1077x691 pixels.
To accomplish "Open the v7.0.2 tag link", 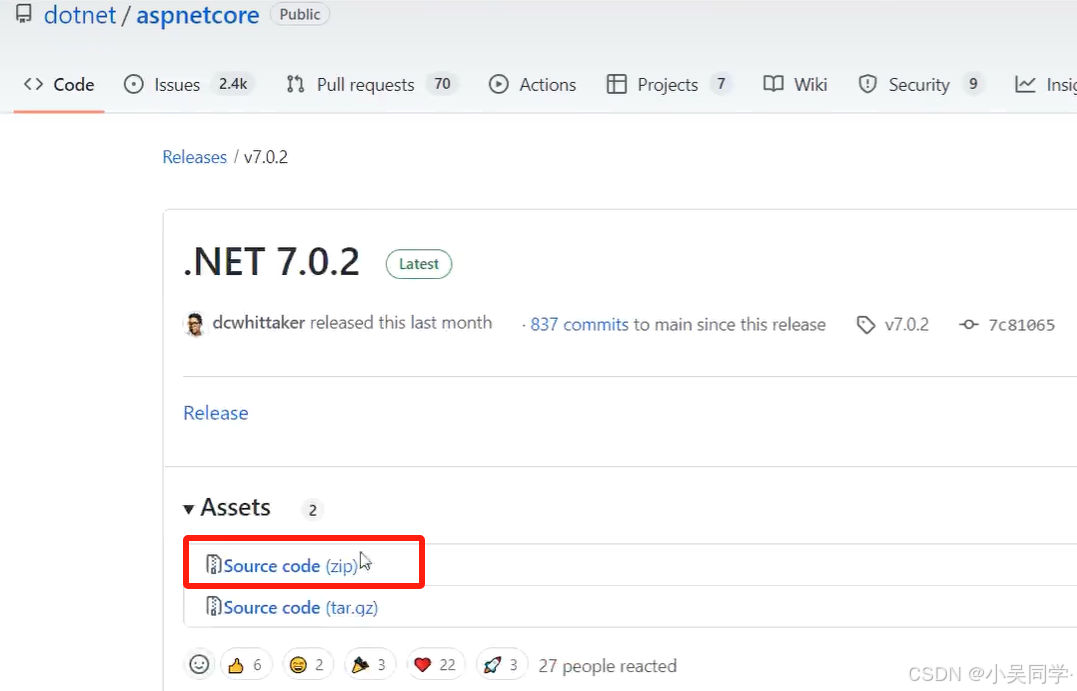I will tap(907, 324).
